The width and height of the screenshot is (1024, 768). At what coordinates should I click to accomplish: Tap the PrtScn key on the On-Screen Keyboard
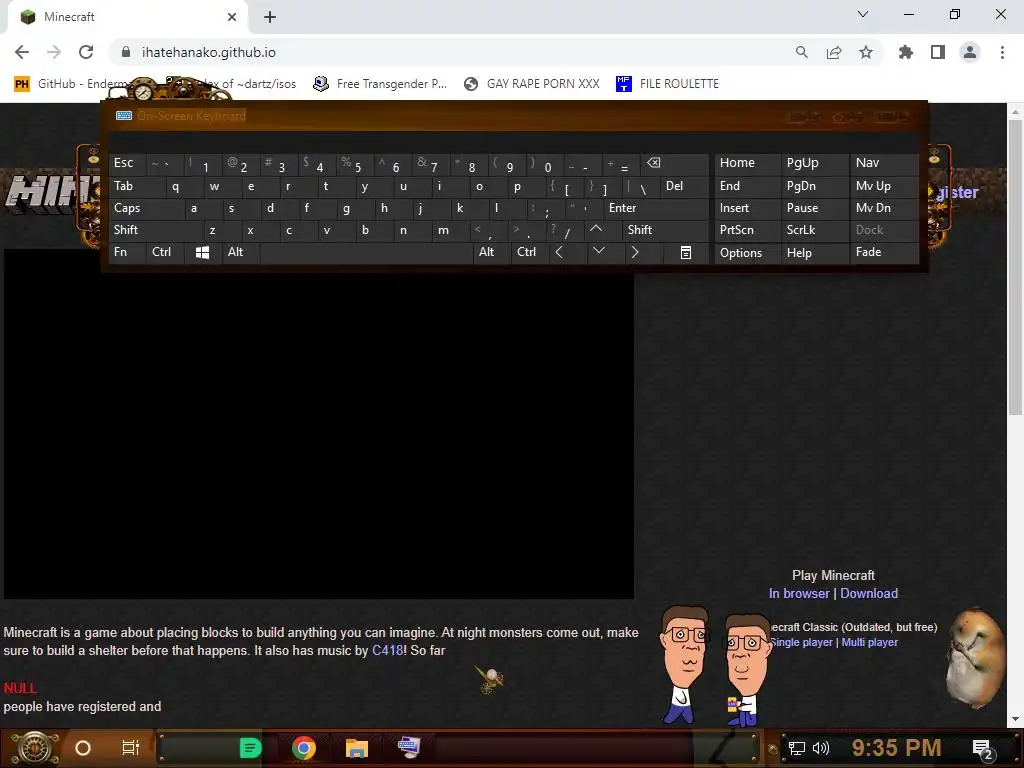(x=748, y=230)
